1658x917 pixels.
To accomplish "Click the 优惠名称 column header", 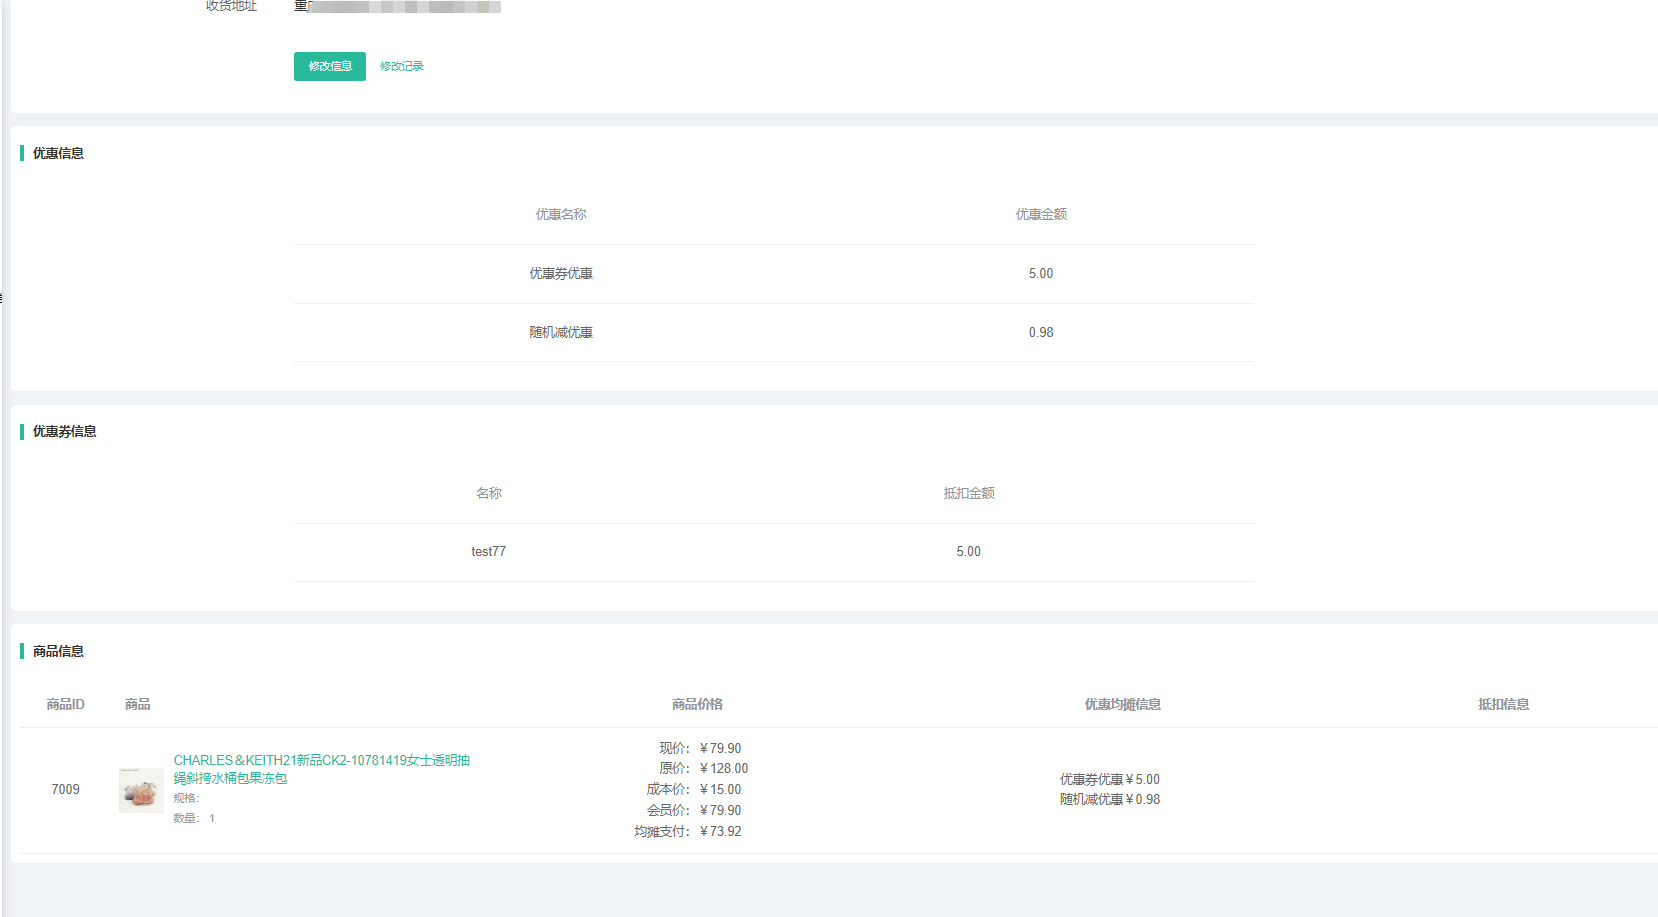I will point(560,214).
